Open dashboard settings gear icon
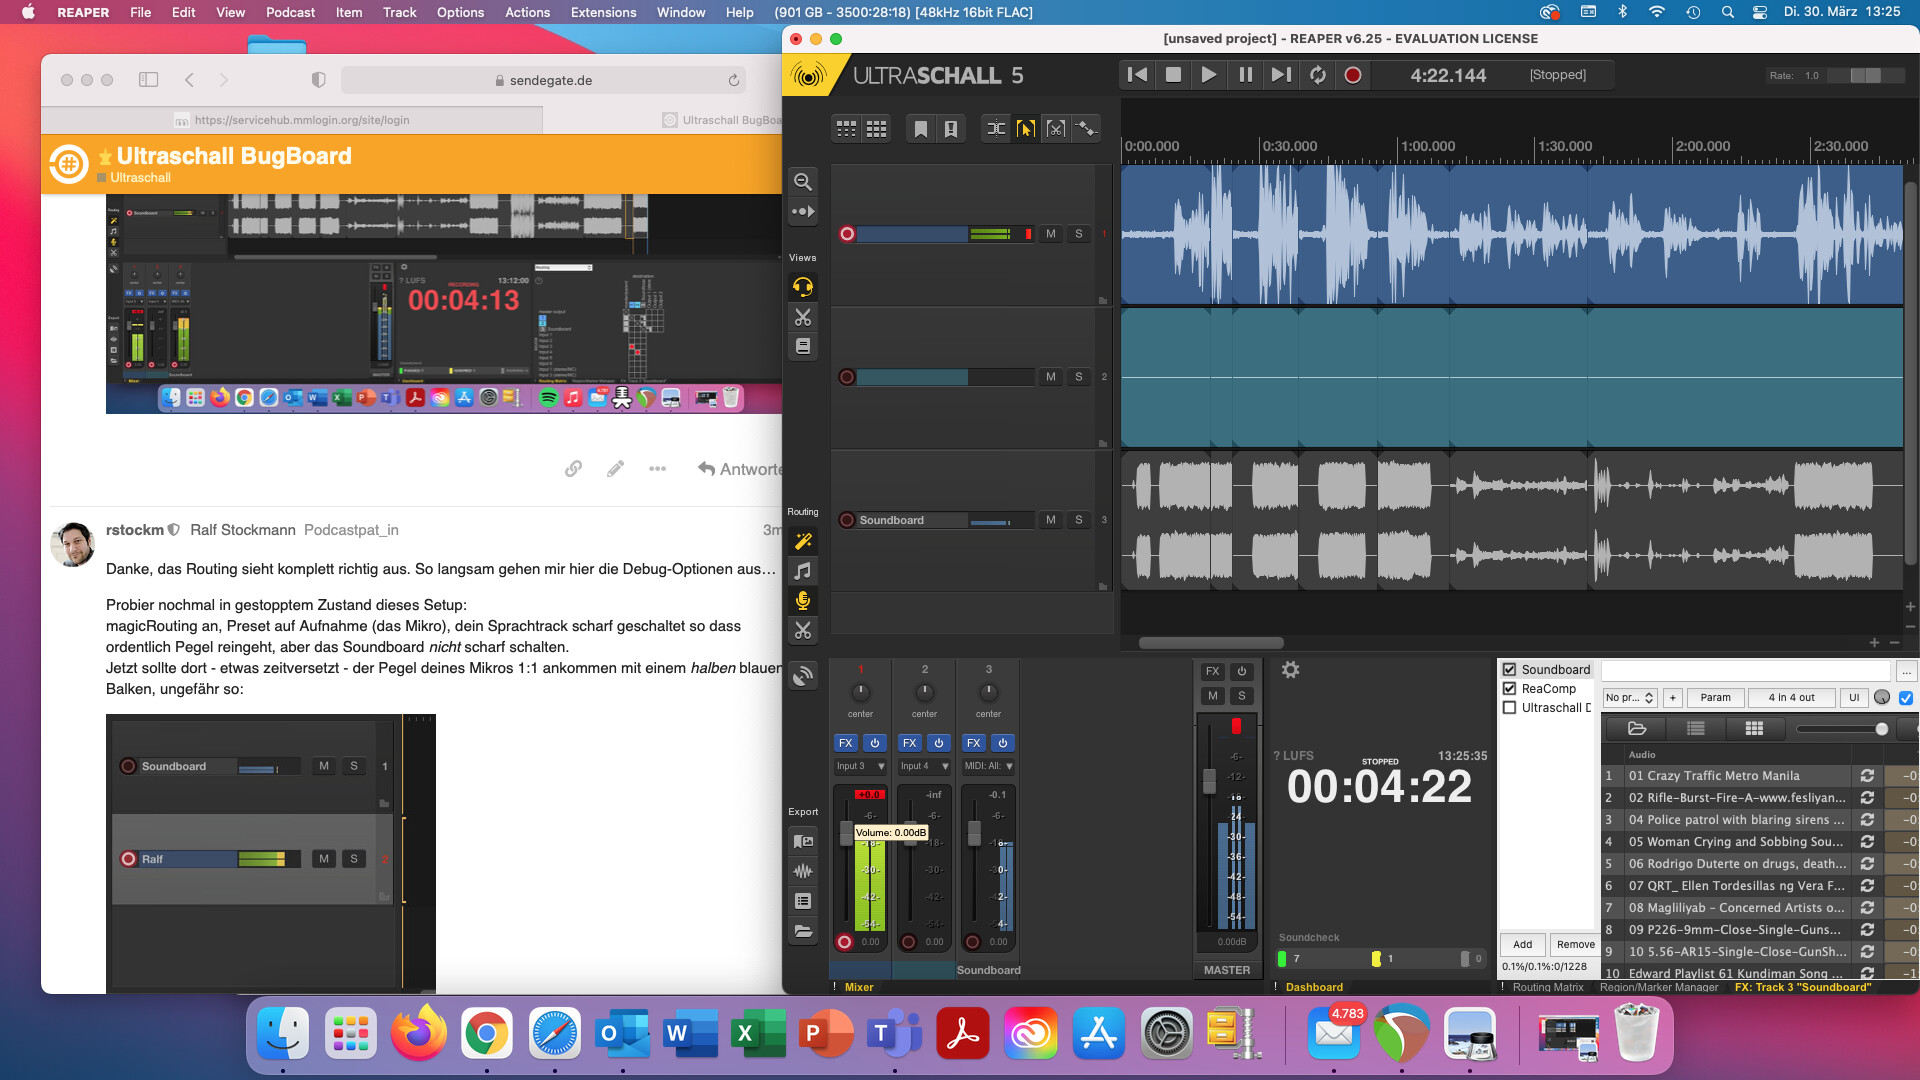The height and width of the screenshot is (1080, 1920). [x=1290, y=670]
